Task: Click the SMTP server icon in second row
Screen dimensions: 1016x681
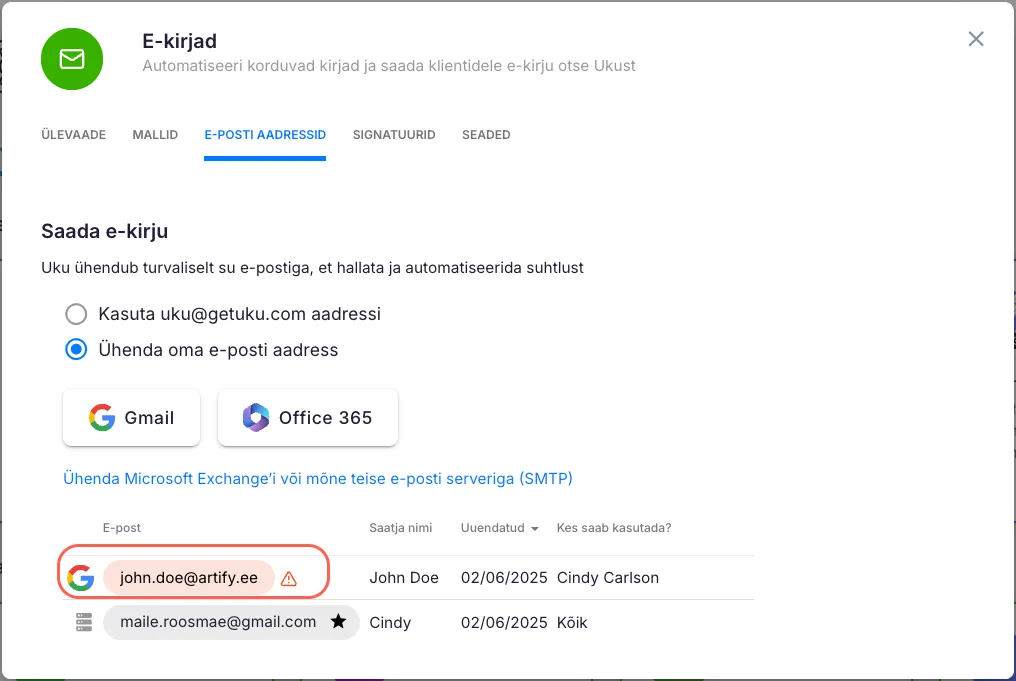Action: click(83, 622)
